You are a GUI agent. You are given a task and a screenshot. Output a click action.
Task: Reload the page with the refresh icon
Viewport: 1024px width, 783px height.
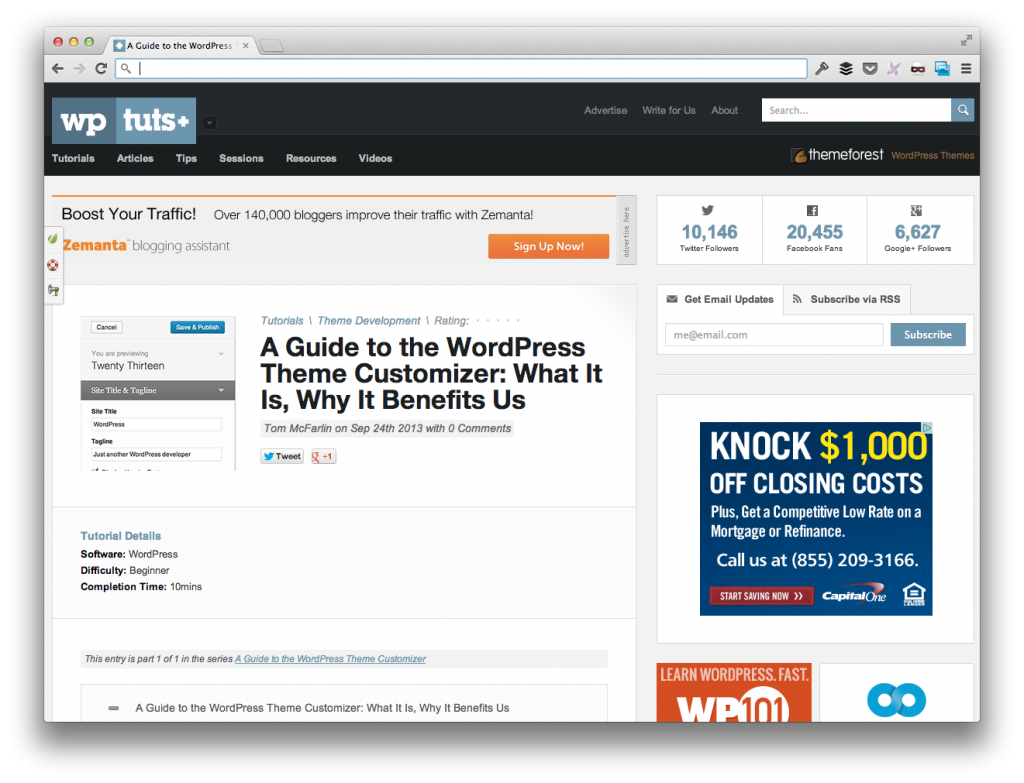[101, 69]
